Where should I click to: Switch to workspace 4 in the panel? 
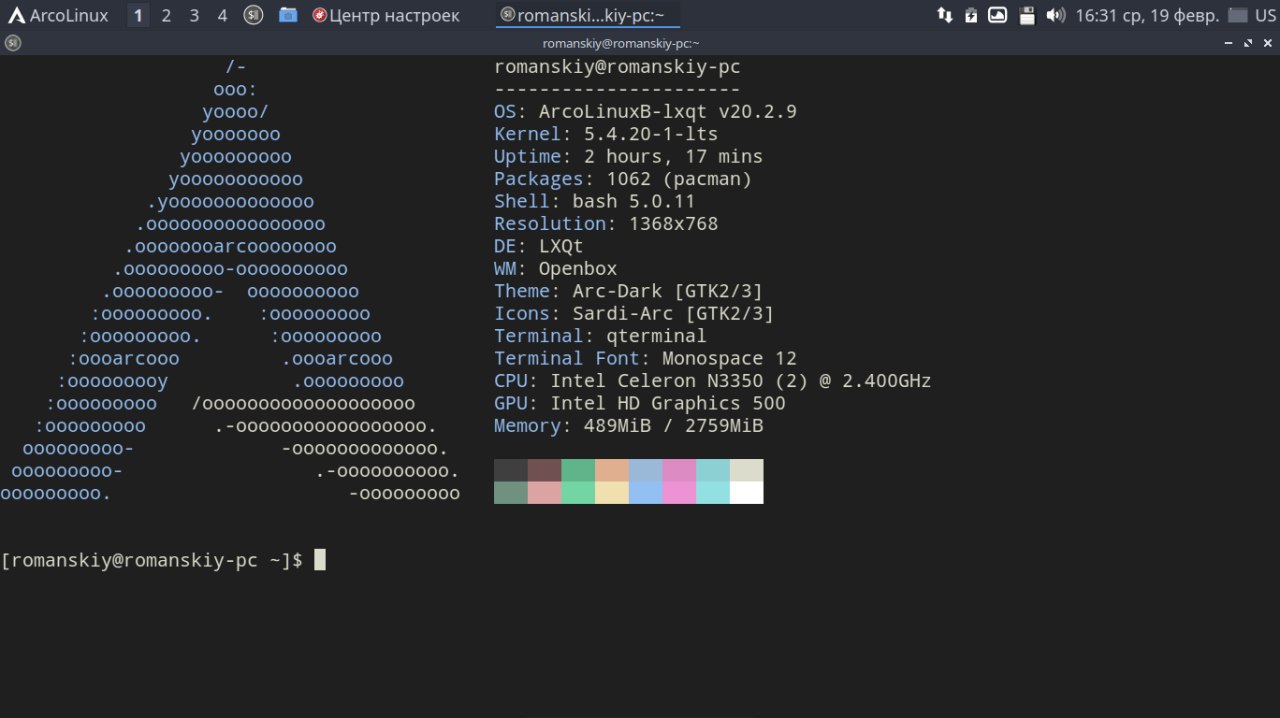[x=222, y=15]
